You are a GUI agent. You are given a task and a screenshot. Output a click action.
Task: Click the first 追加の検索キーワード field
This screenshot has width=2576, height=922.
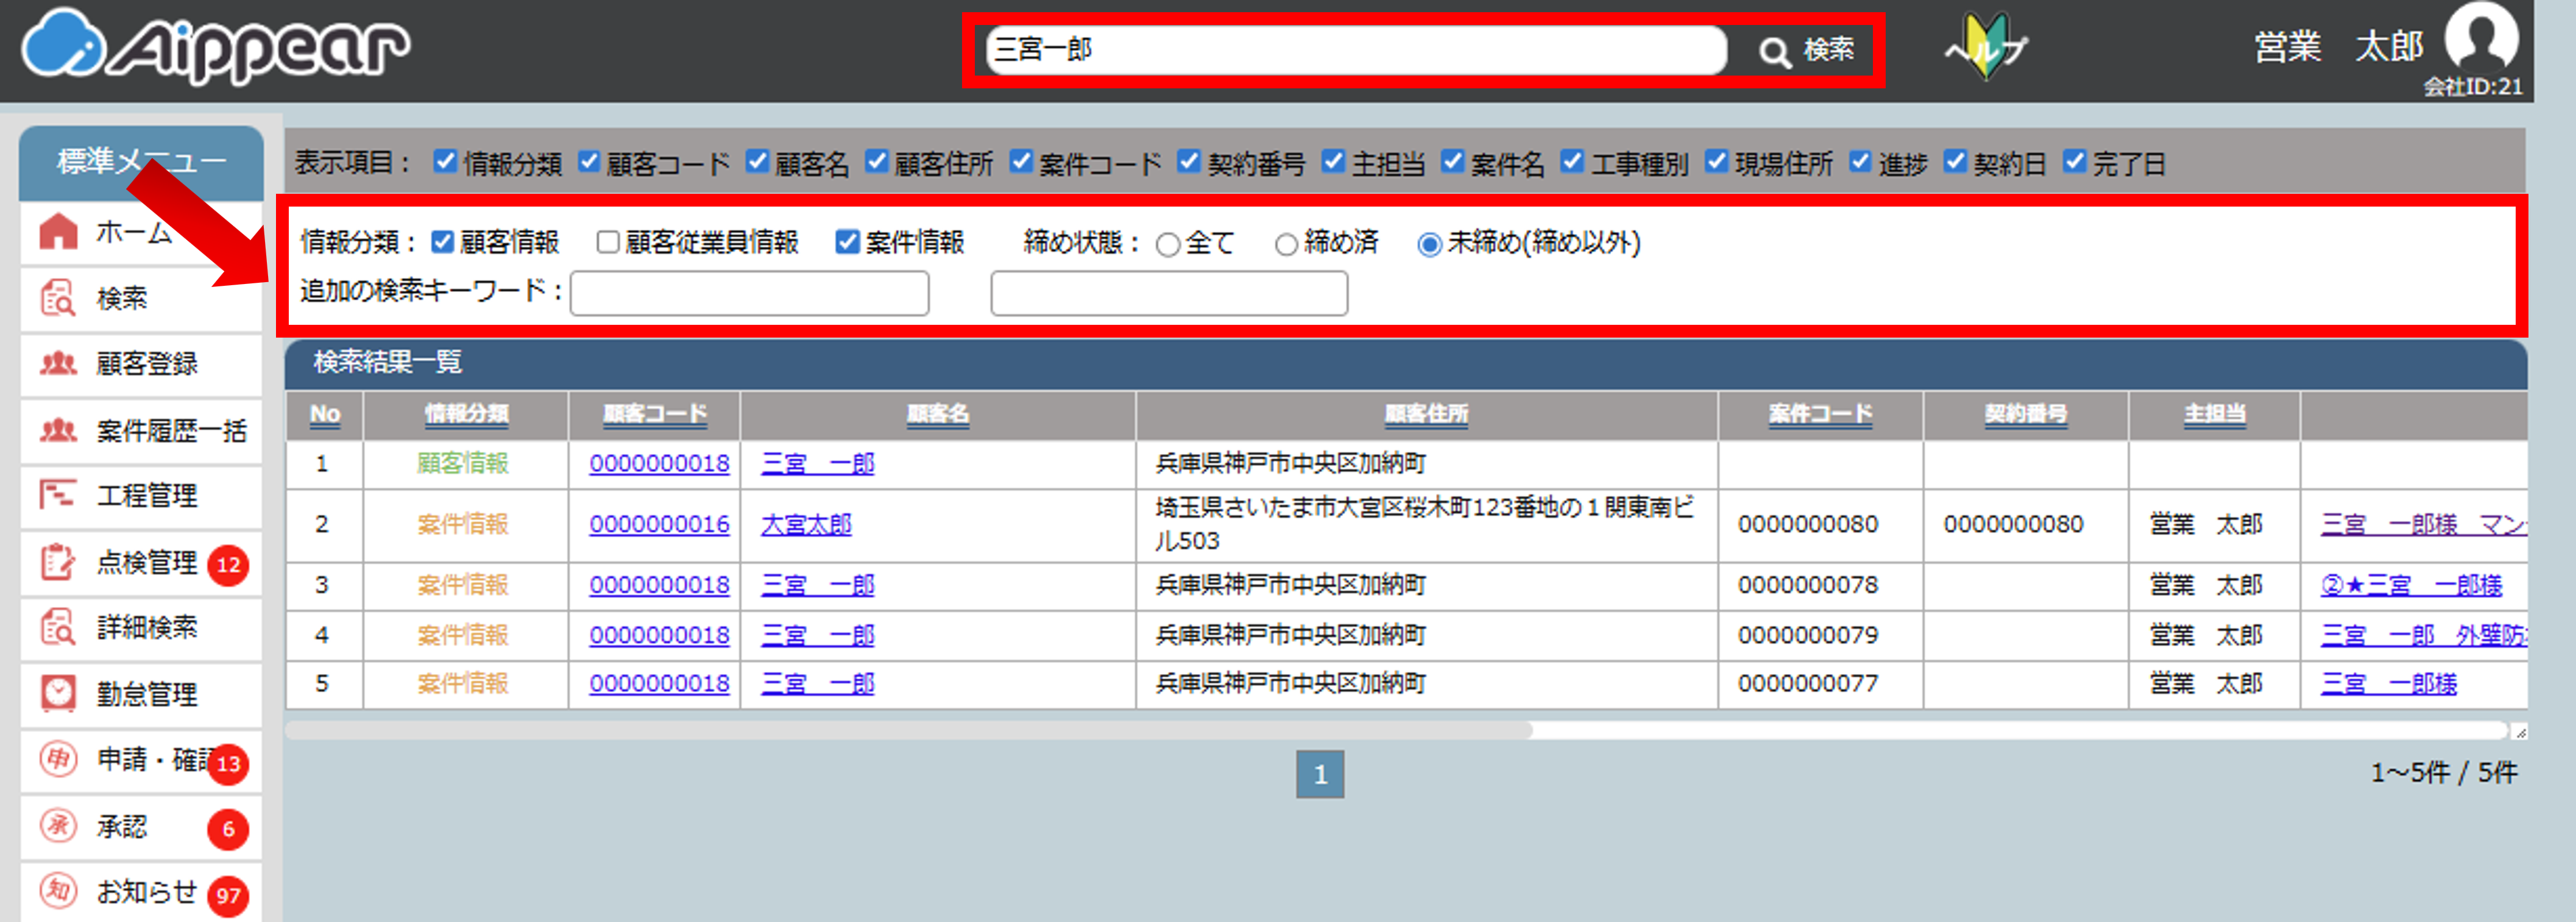749,294
